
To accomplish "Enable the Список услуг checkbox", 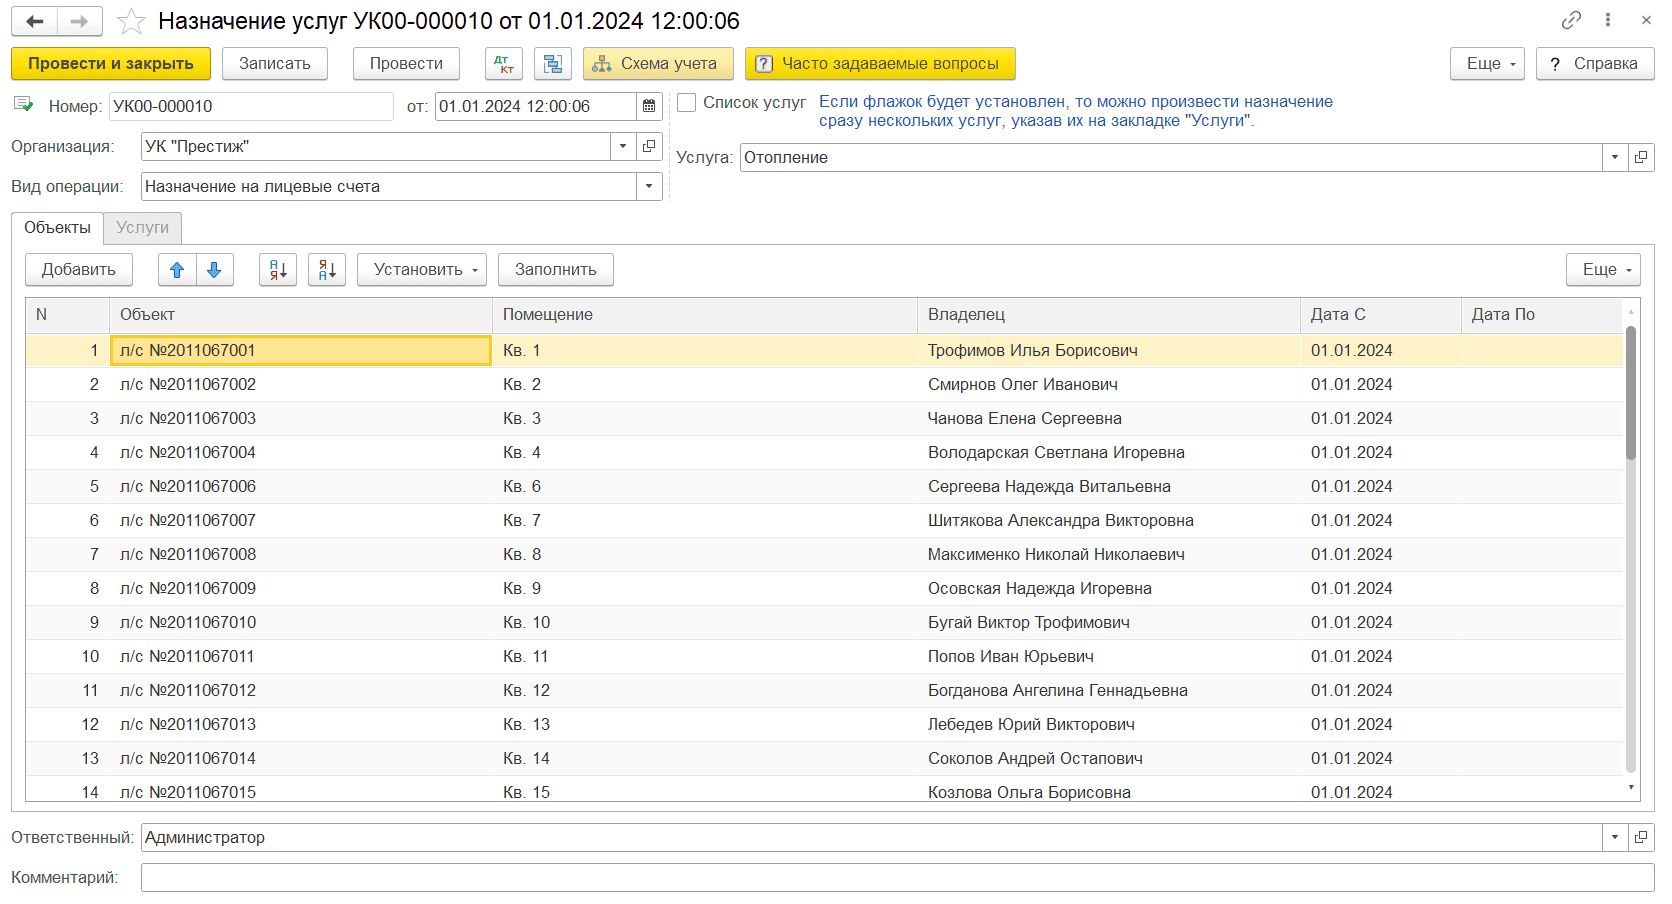I will tap(687, 102).
